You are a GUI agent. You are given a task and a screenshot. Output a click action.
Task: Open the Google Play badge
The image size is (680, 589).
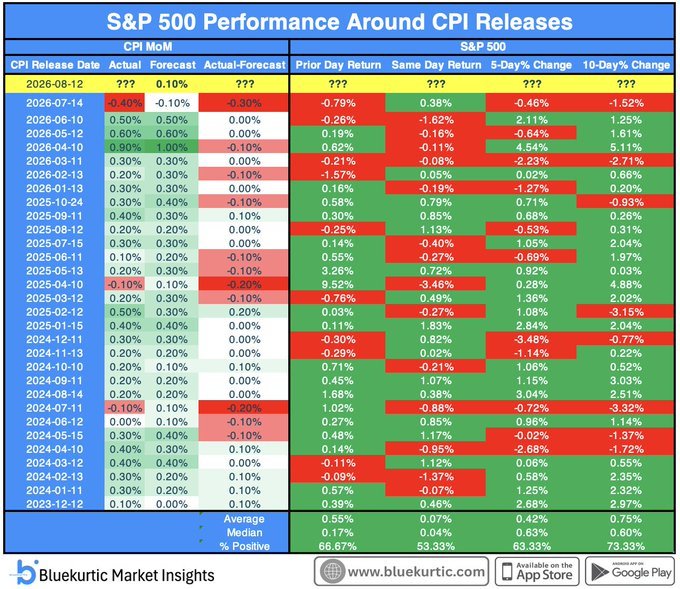coord(630,571)
